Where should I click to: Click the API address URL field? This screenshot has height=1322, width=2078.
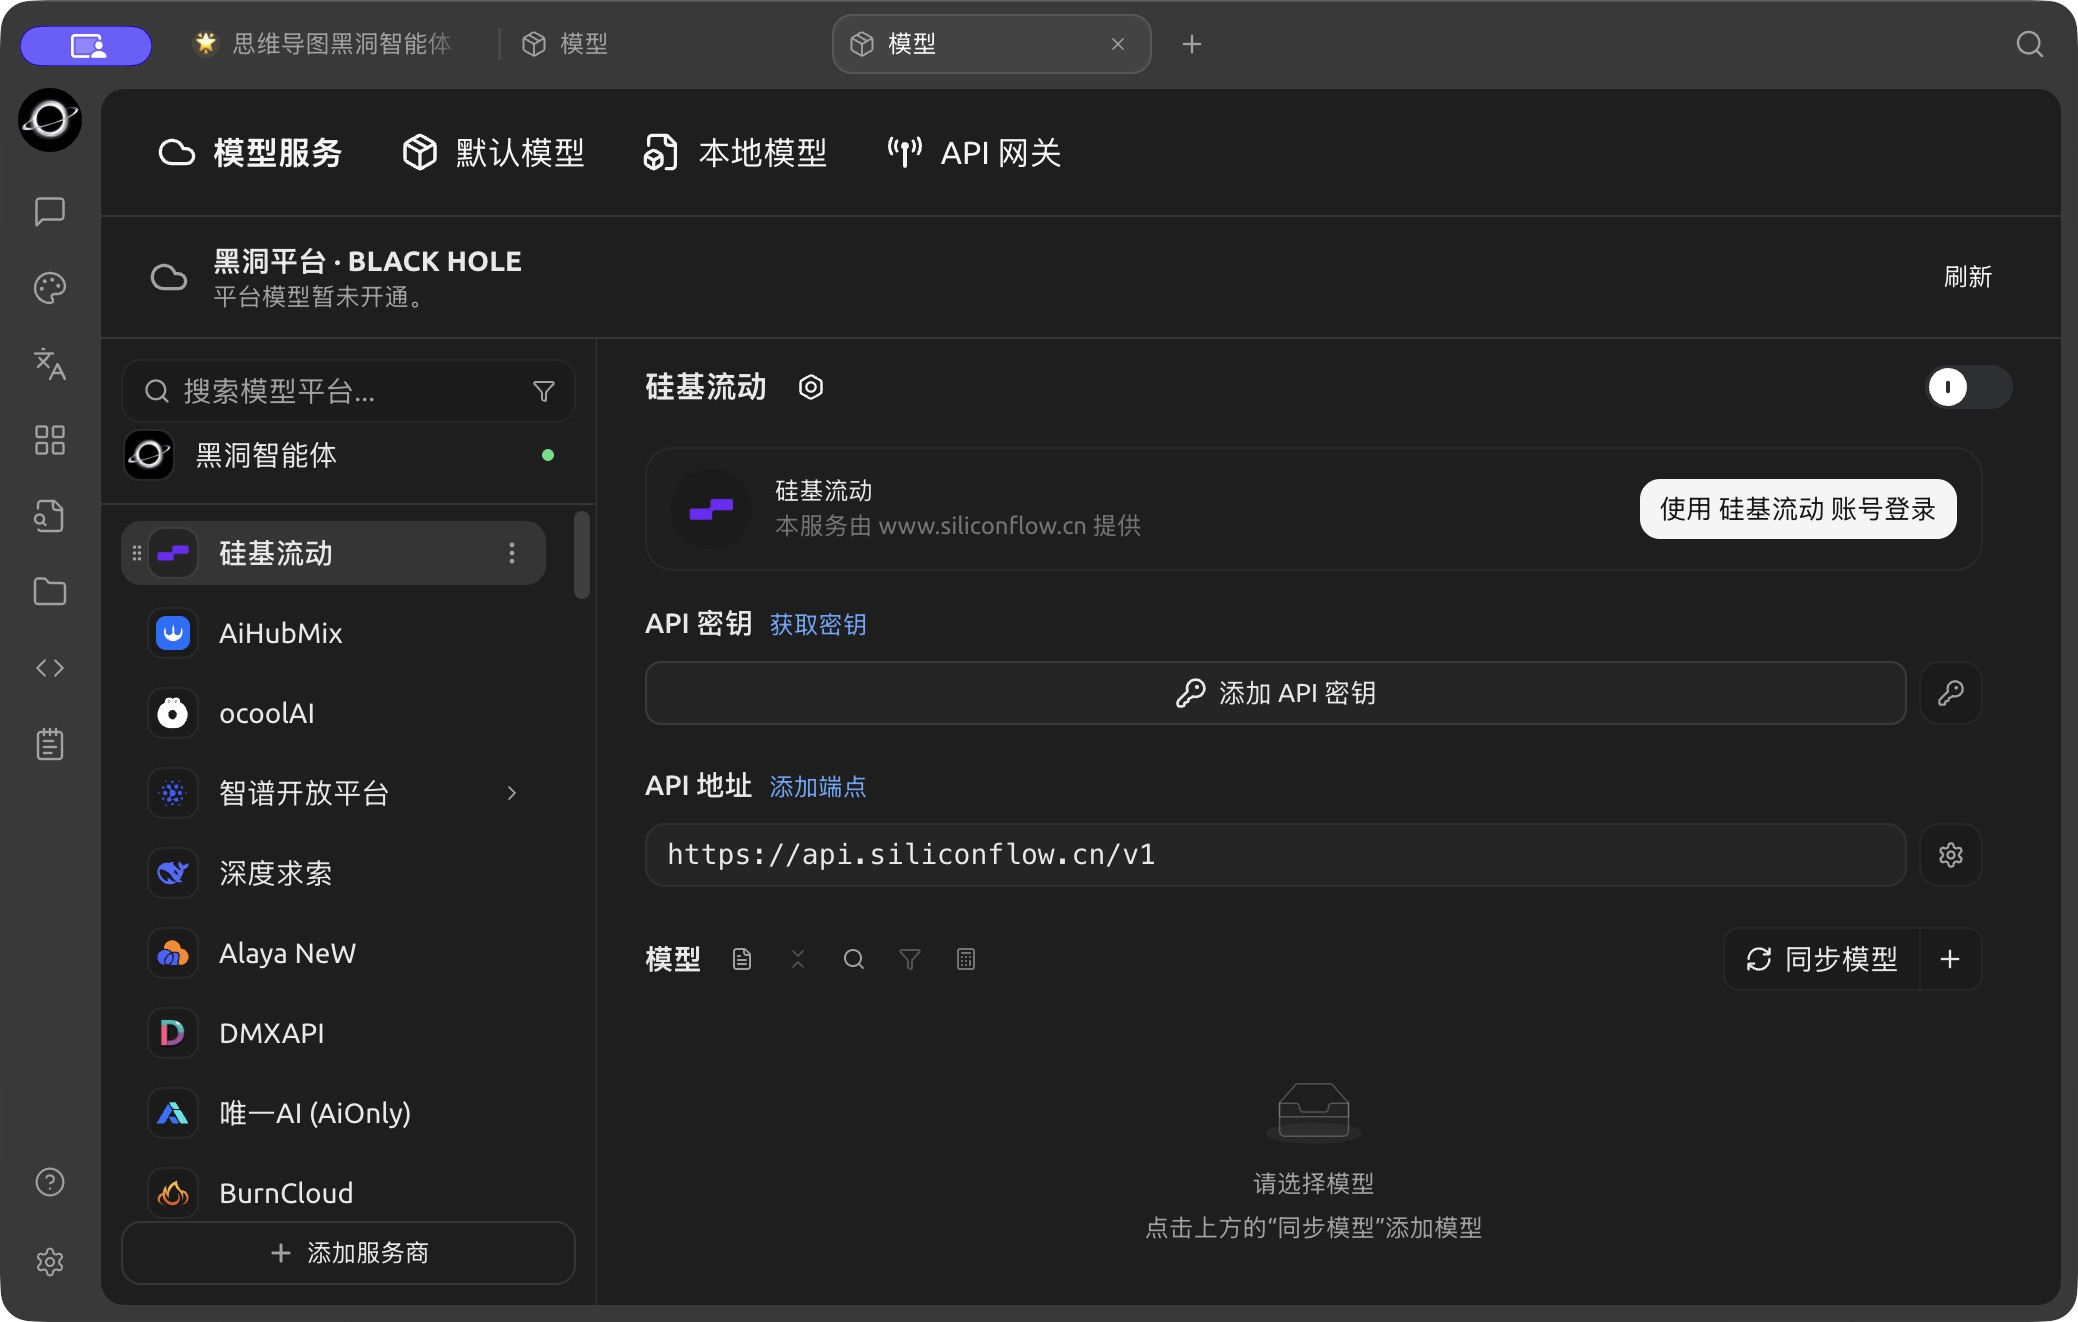tap(1276, 855)
